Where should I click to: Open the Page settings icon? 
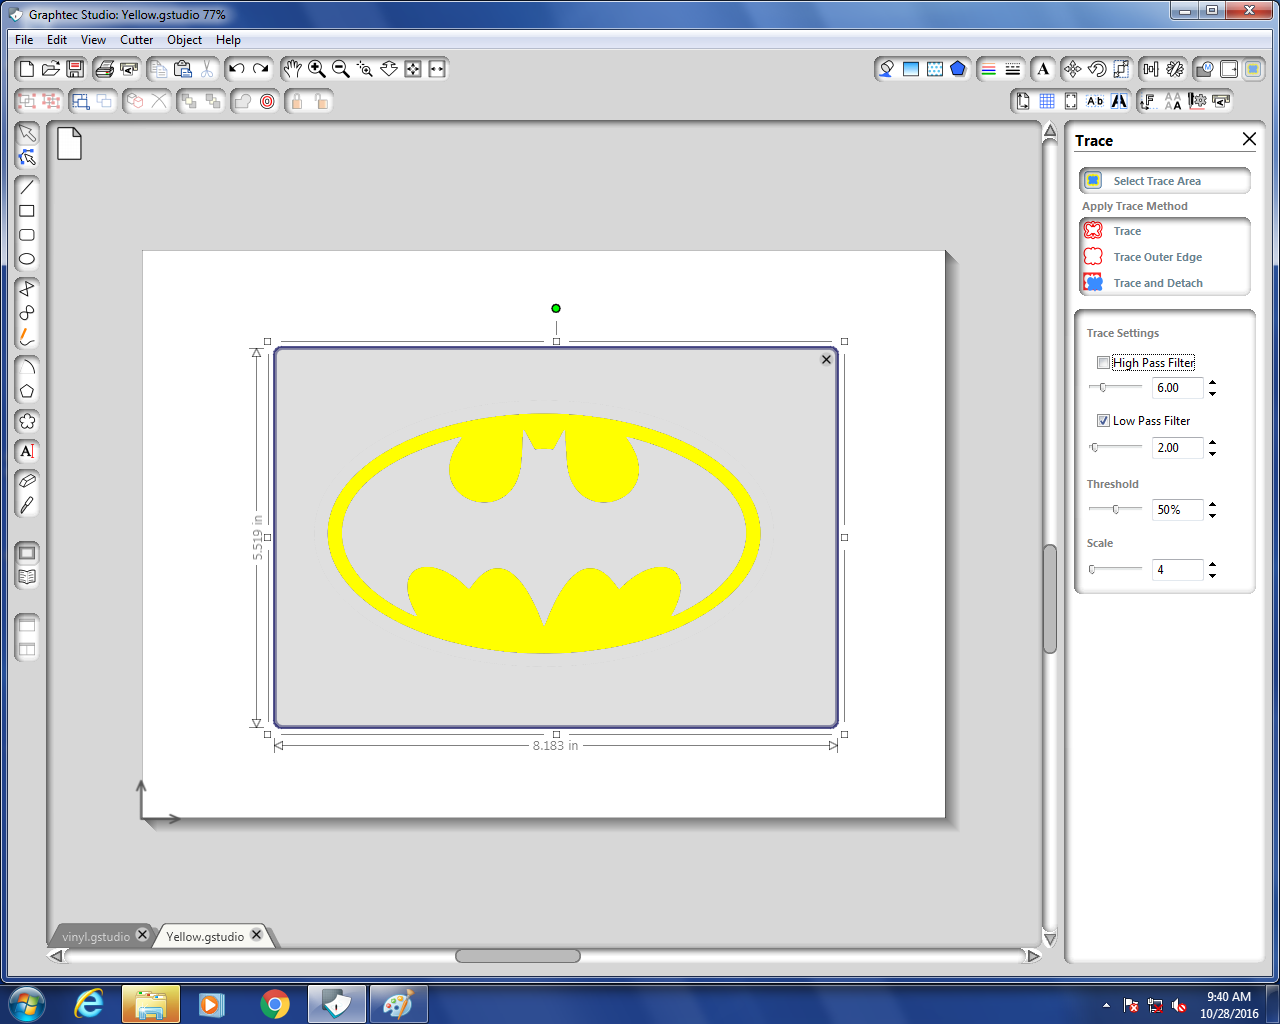coord(1022,101)
